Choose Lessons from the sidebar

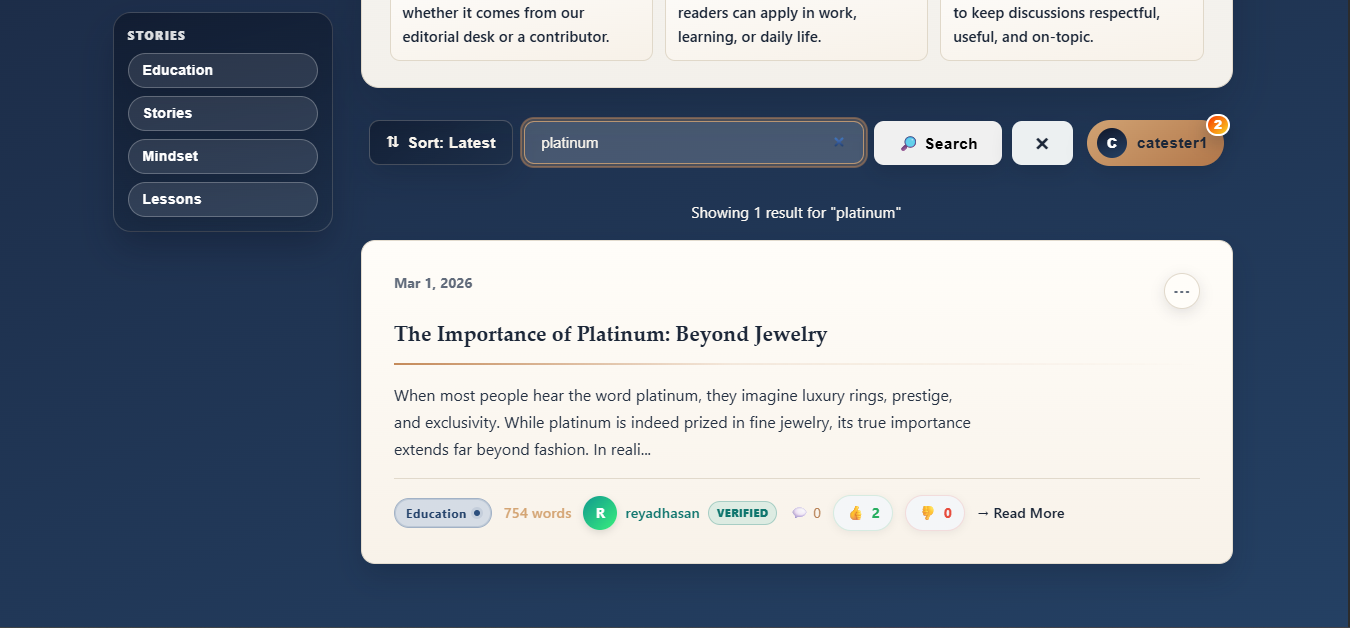pos(222,199)
